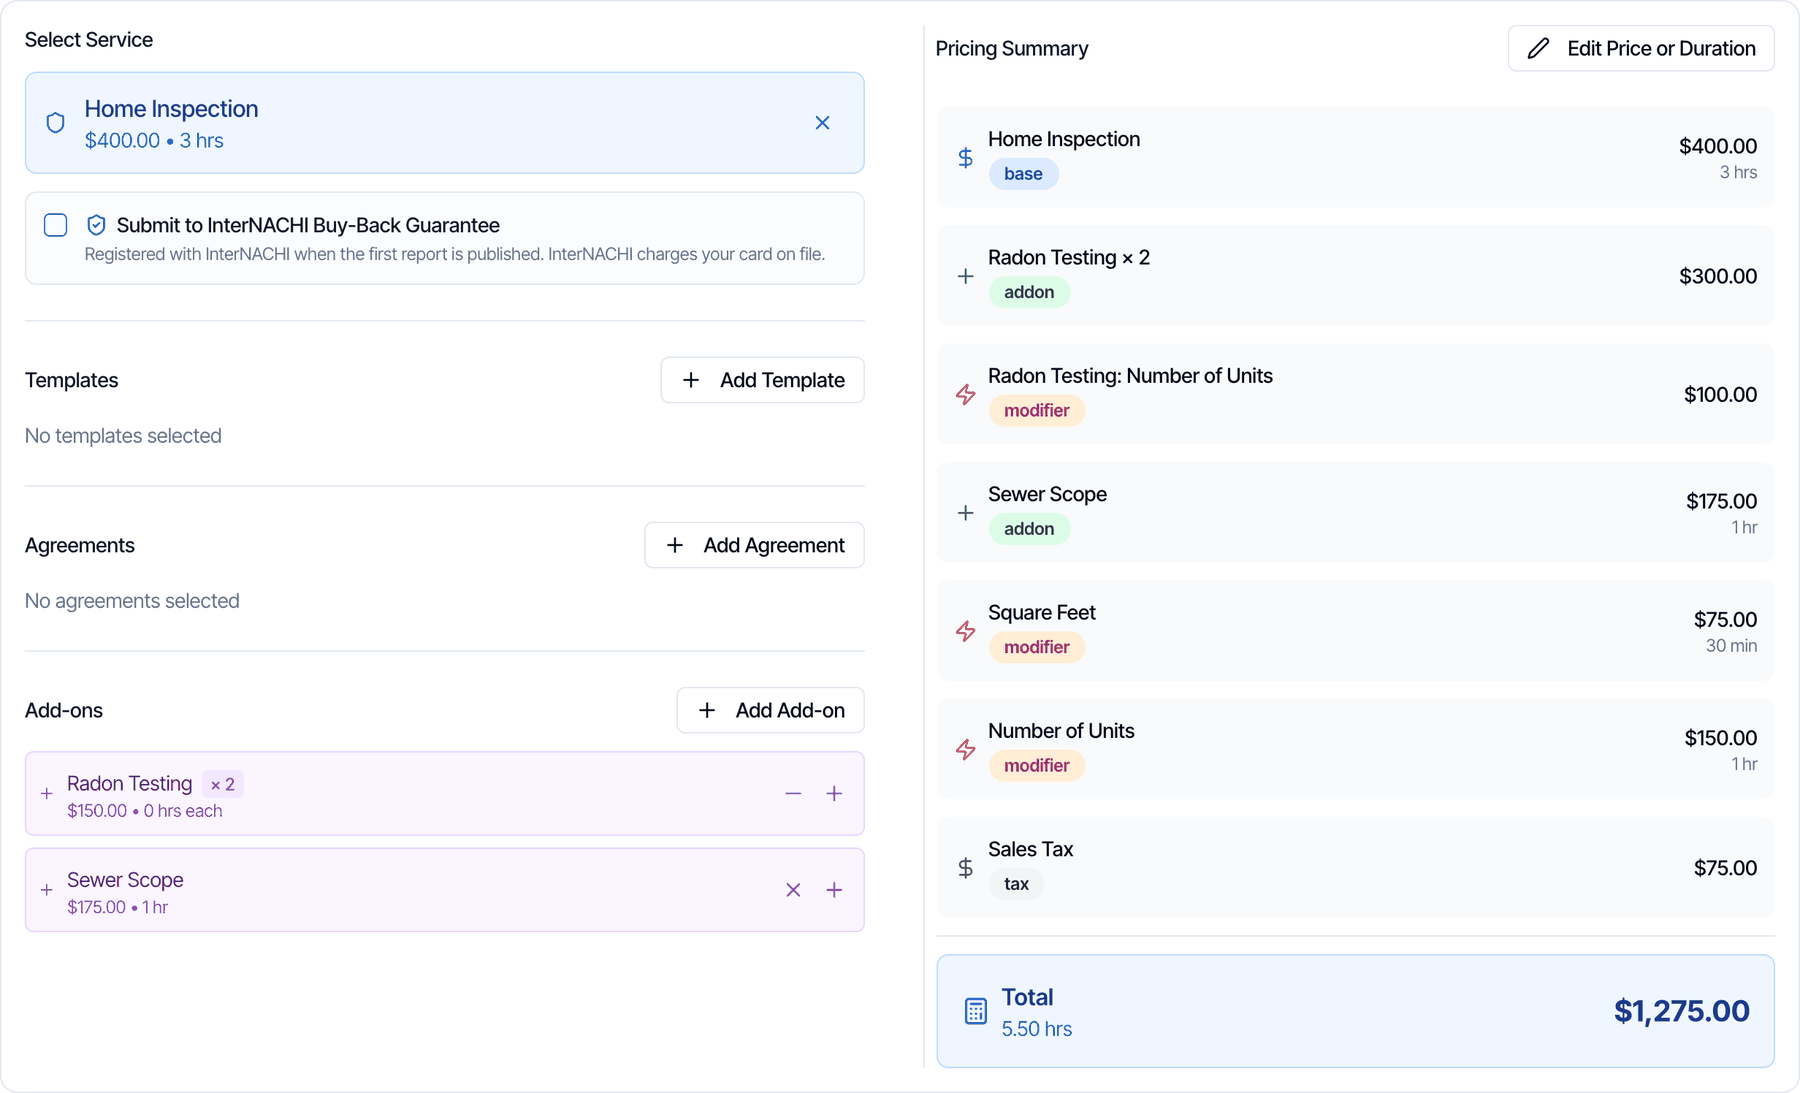1800x1093 pixels.
Task: Select the Radon Testing × 2 pricing row
Action: [x=1355, y=276]
